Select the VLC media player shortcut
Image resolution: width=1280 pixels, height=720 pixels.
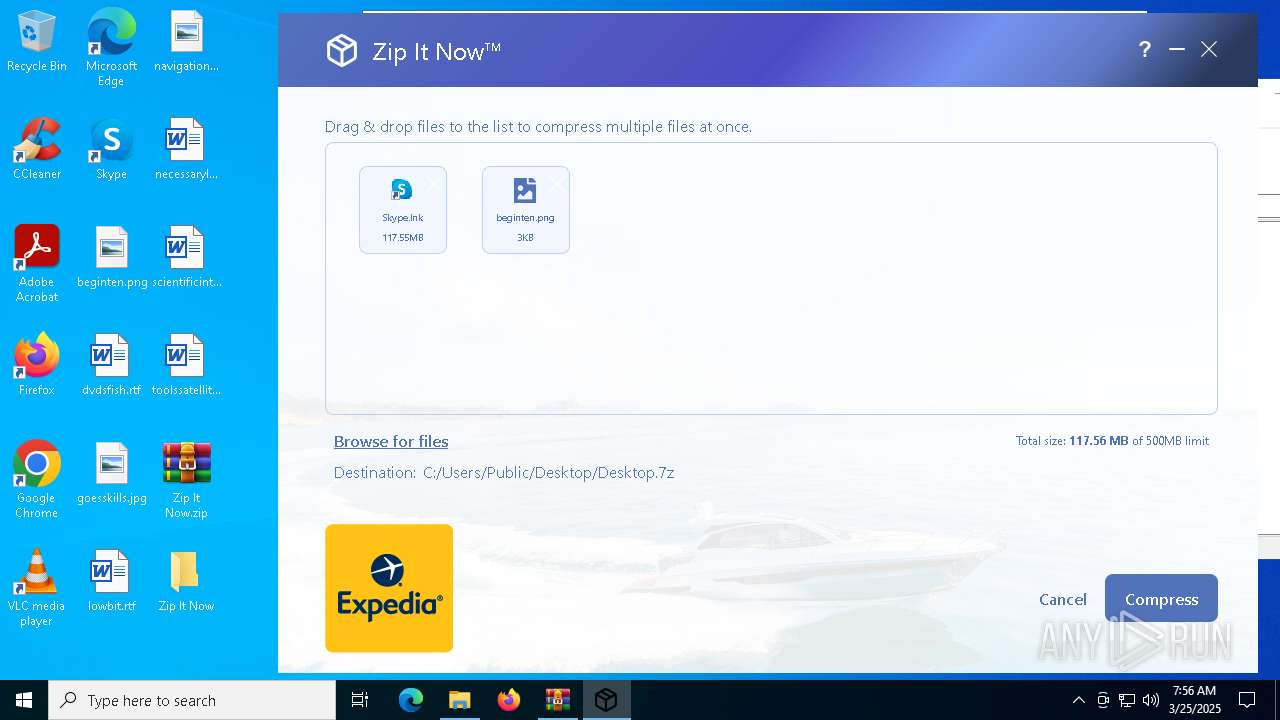(x=37, y=588)
